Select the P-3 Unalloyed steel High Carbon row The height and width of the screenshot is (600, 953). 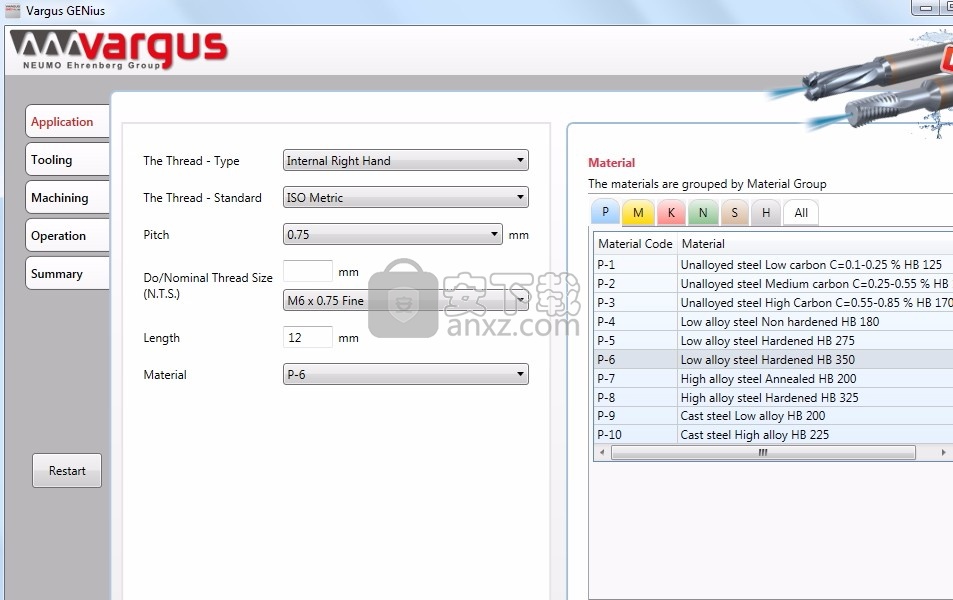click(x=773, y=302)
